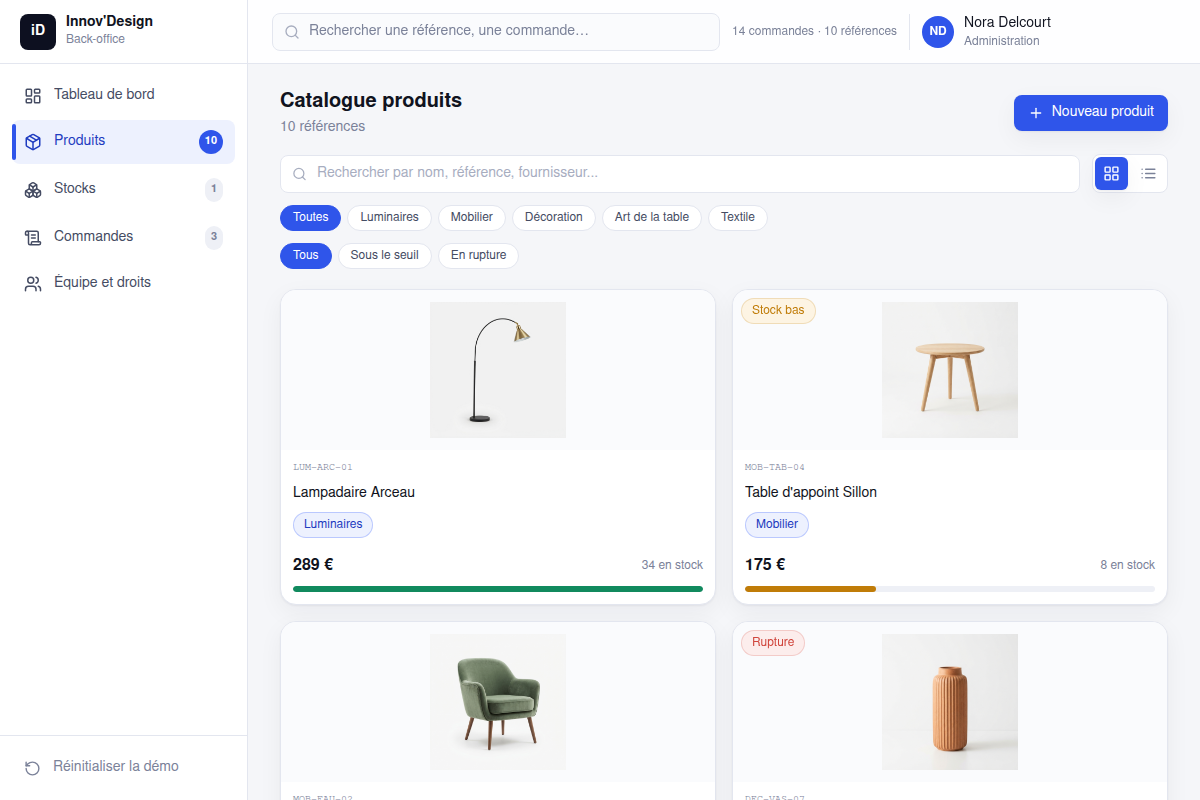Click the 175 € price

tap(765, 564)
